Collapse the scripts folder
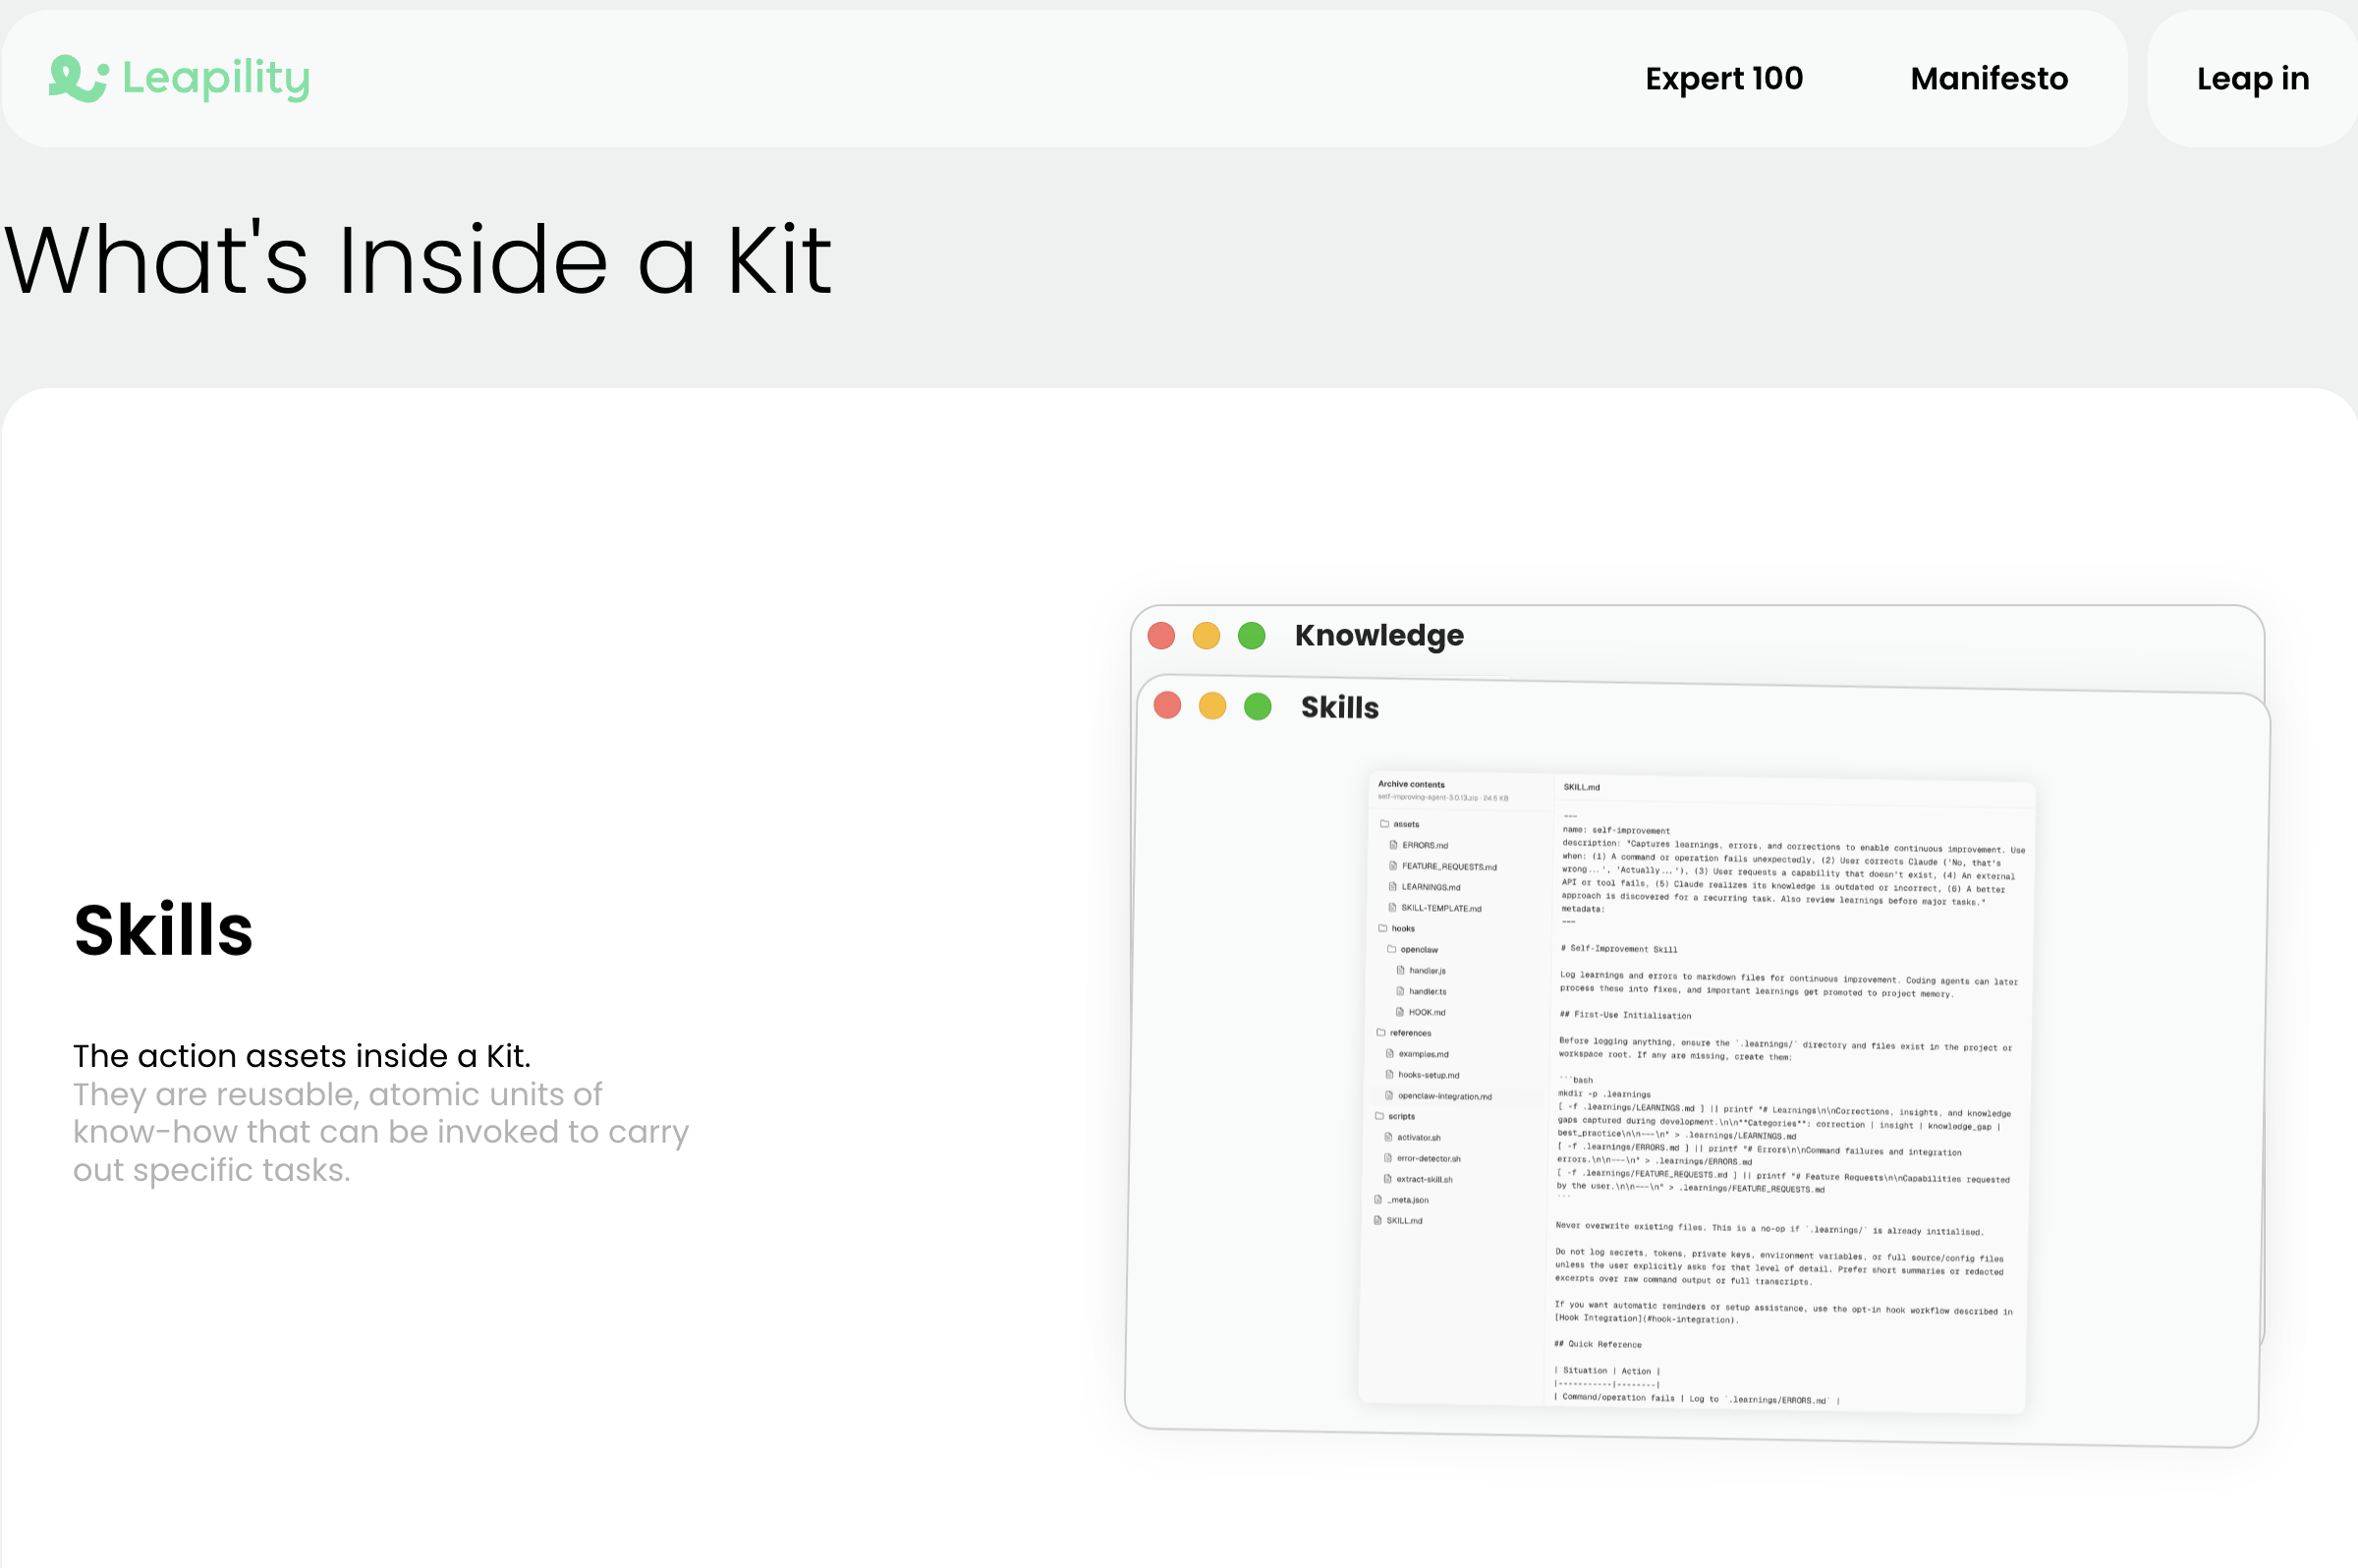Viewport: 2358px width, 1568px height. [x=1395, y=1116]
